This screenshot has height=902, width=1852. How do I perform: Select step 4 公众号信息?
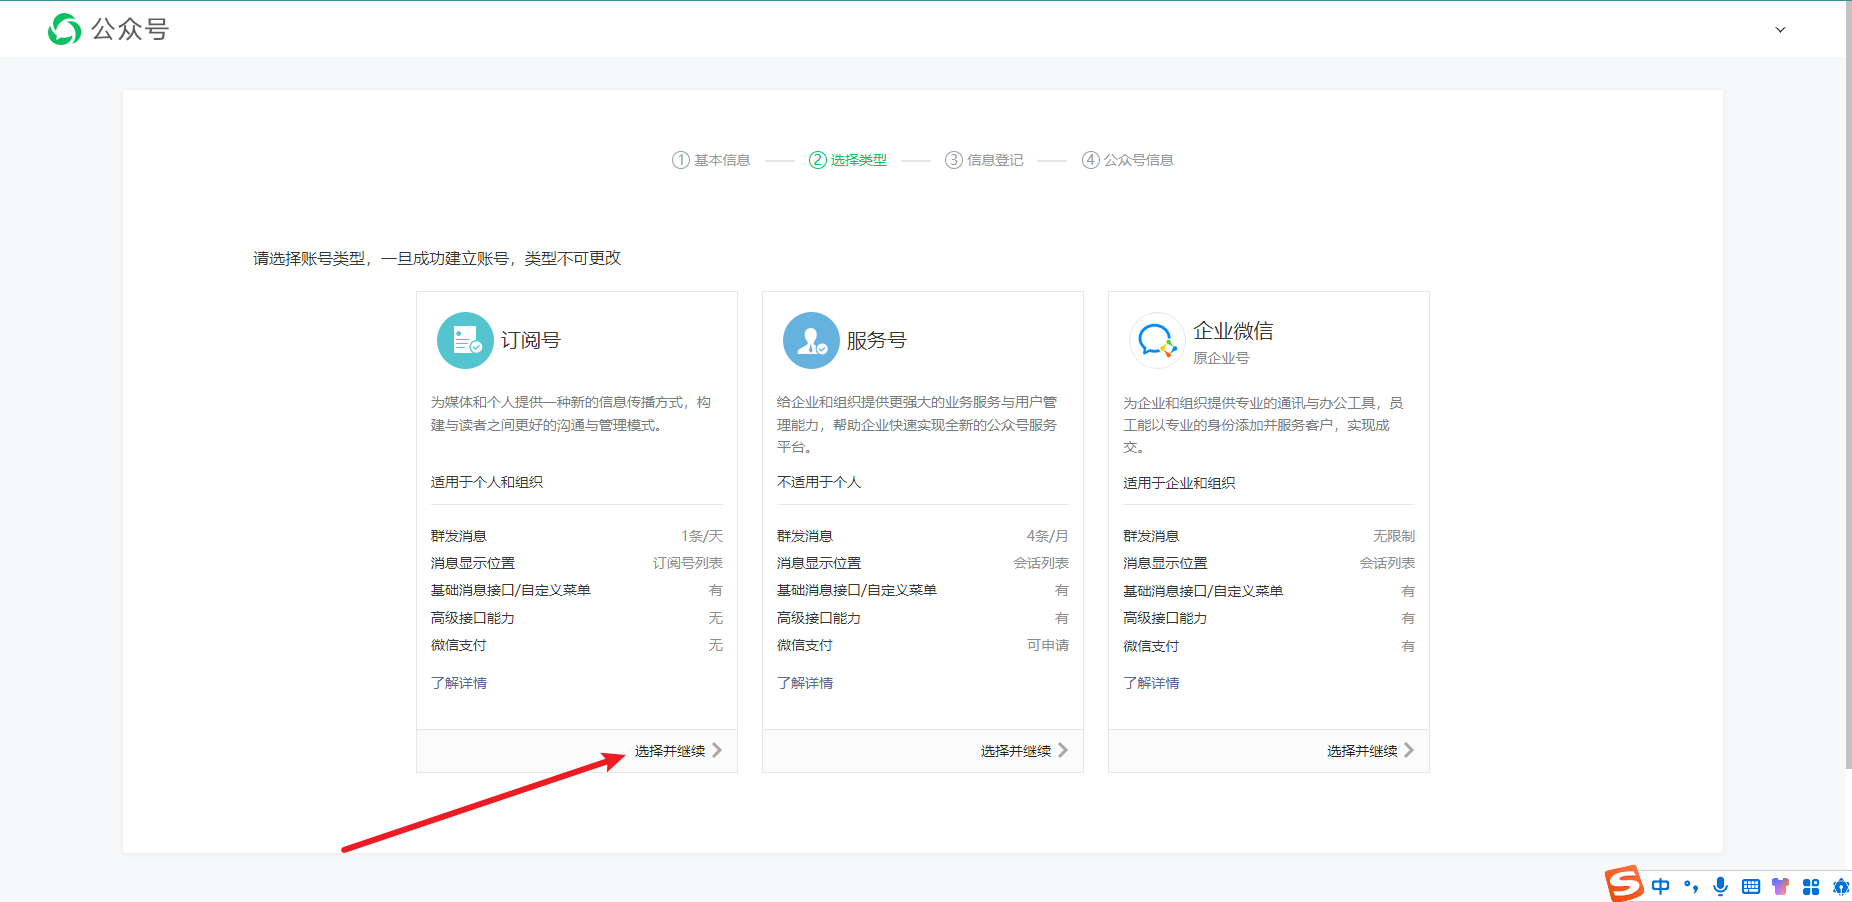[1128, 160]
